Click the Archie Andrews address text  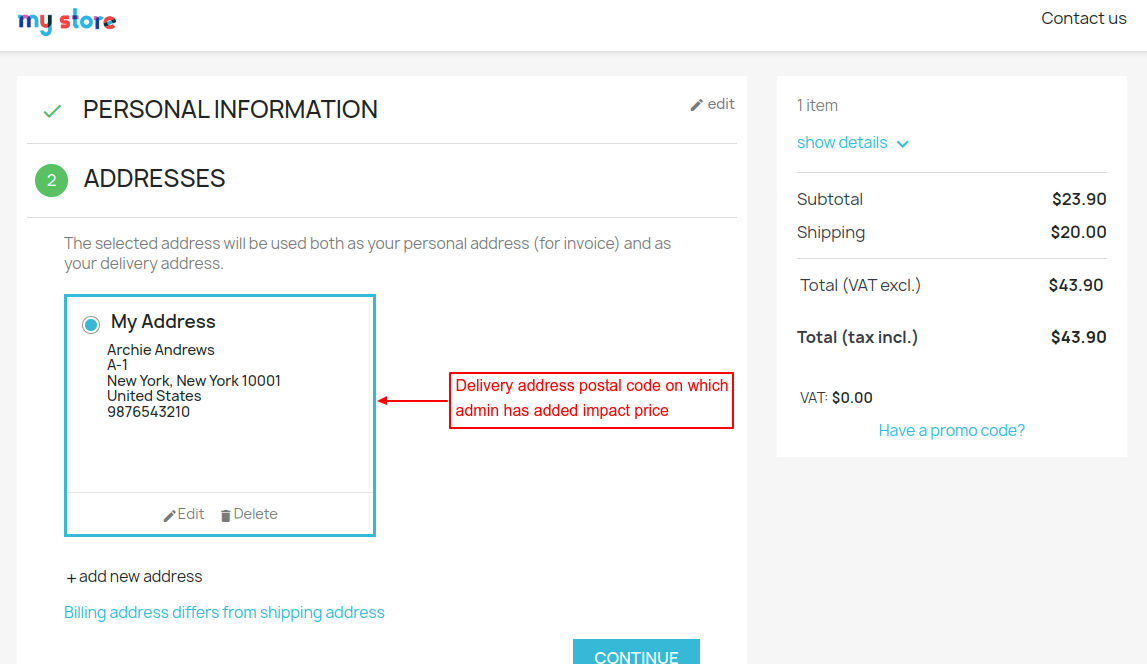[x=161, y=350]
